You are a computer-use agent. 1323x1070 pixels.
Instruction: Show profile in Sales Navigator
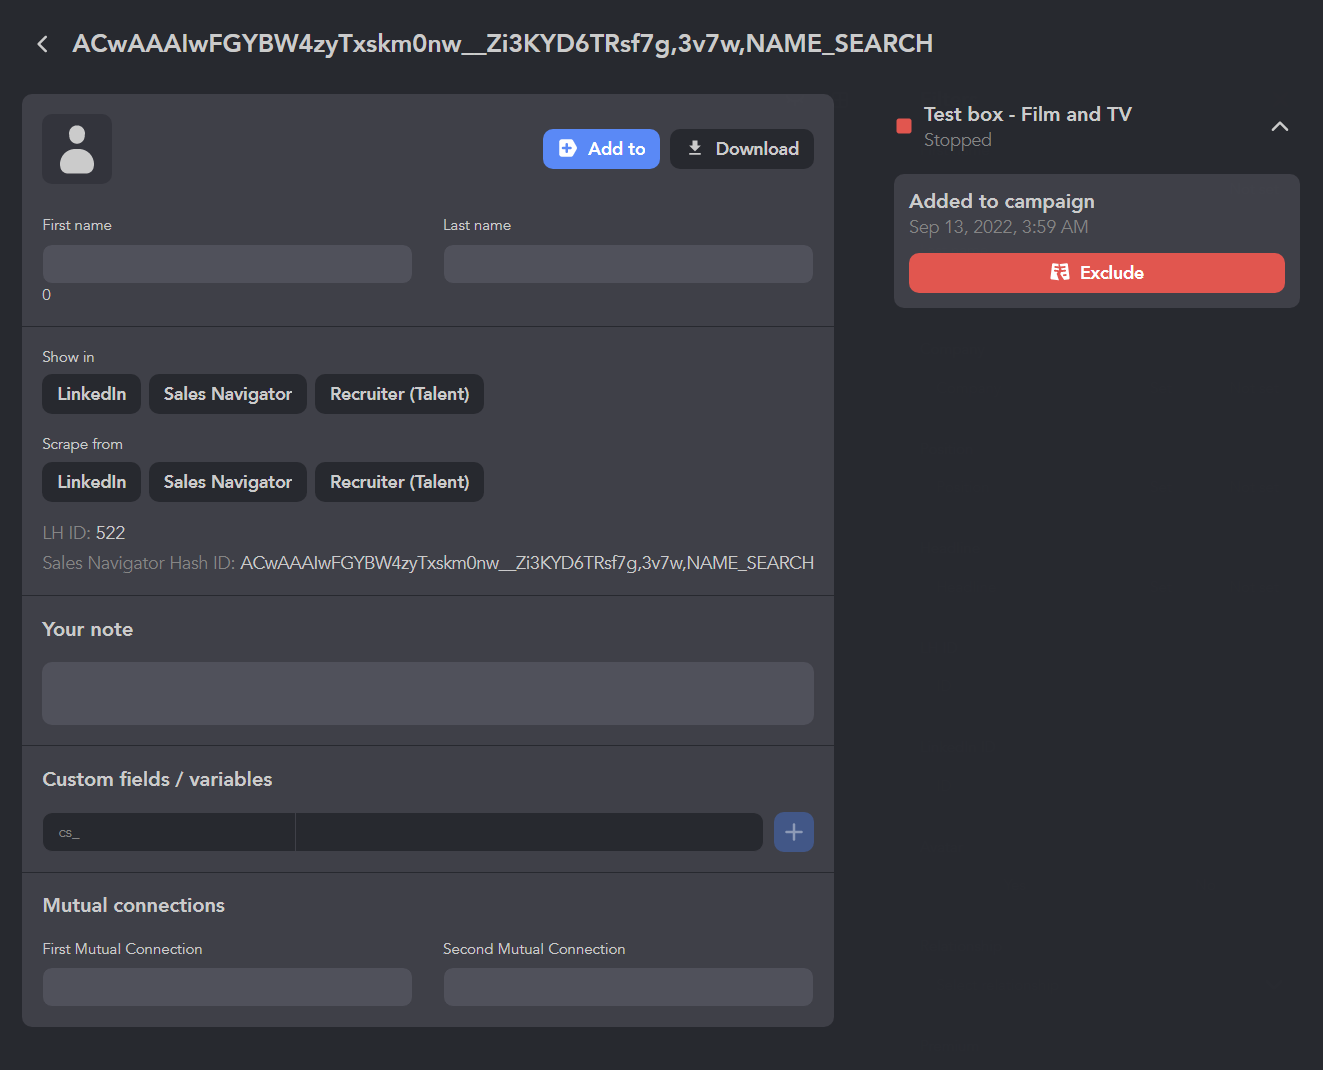pos(228,394)
